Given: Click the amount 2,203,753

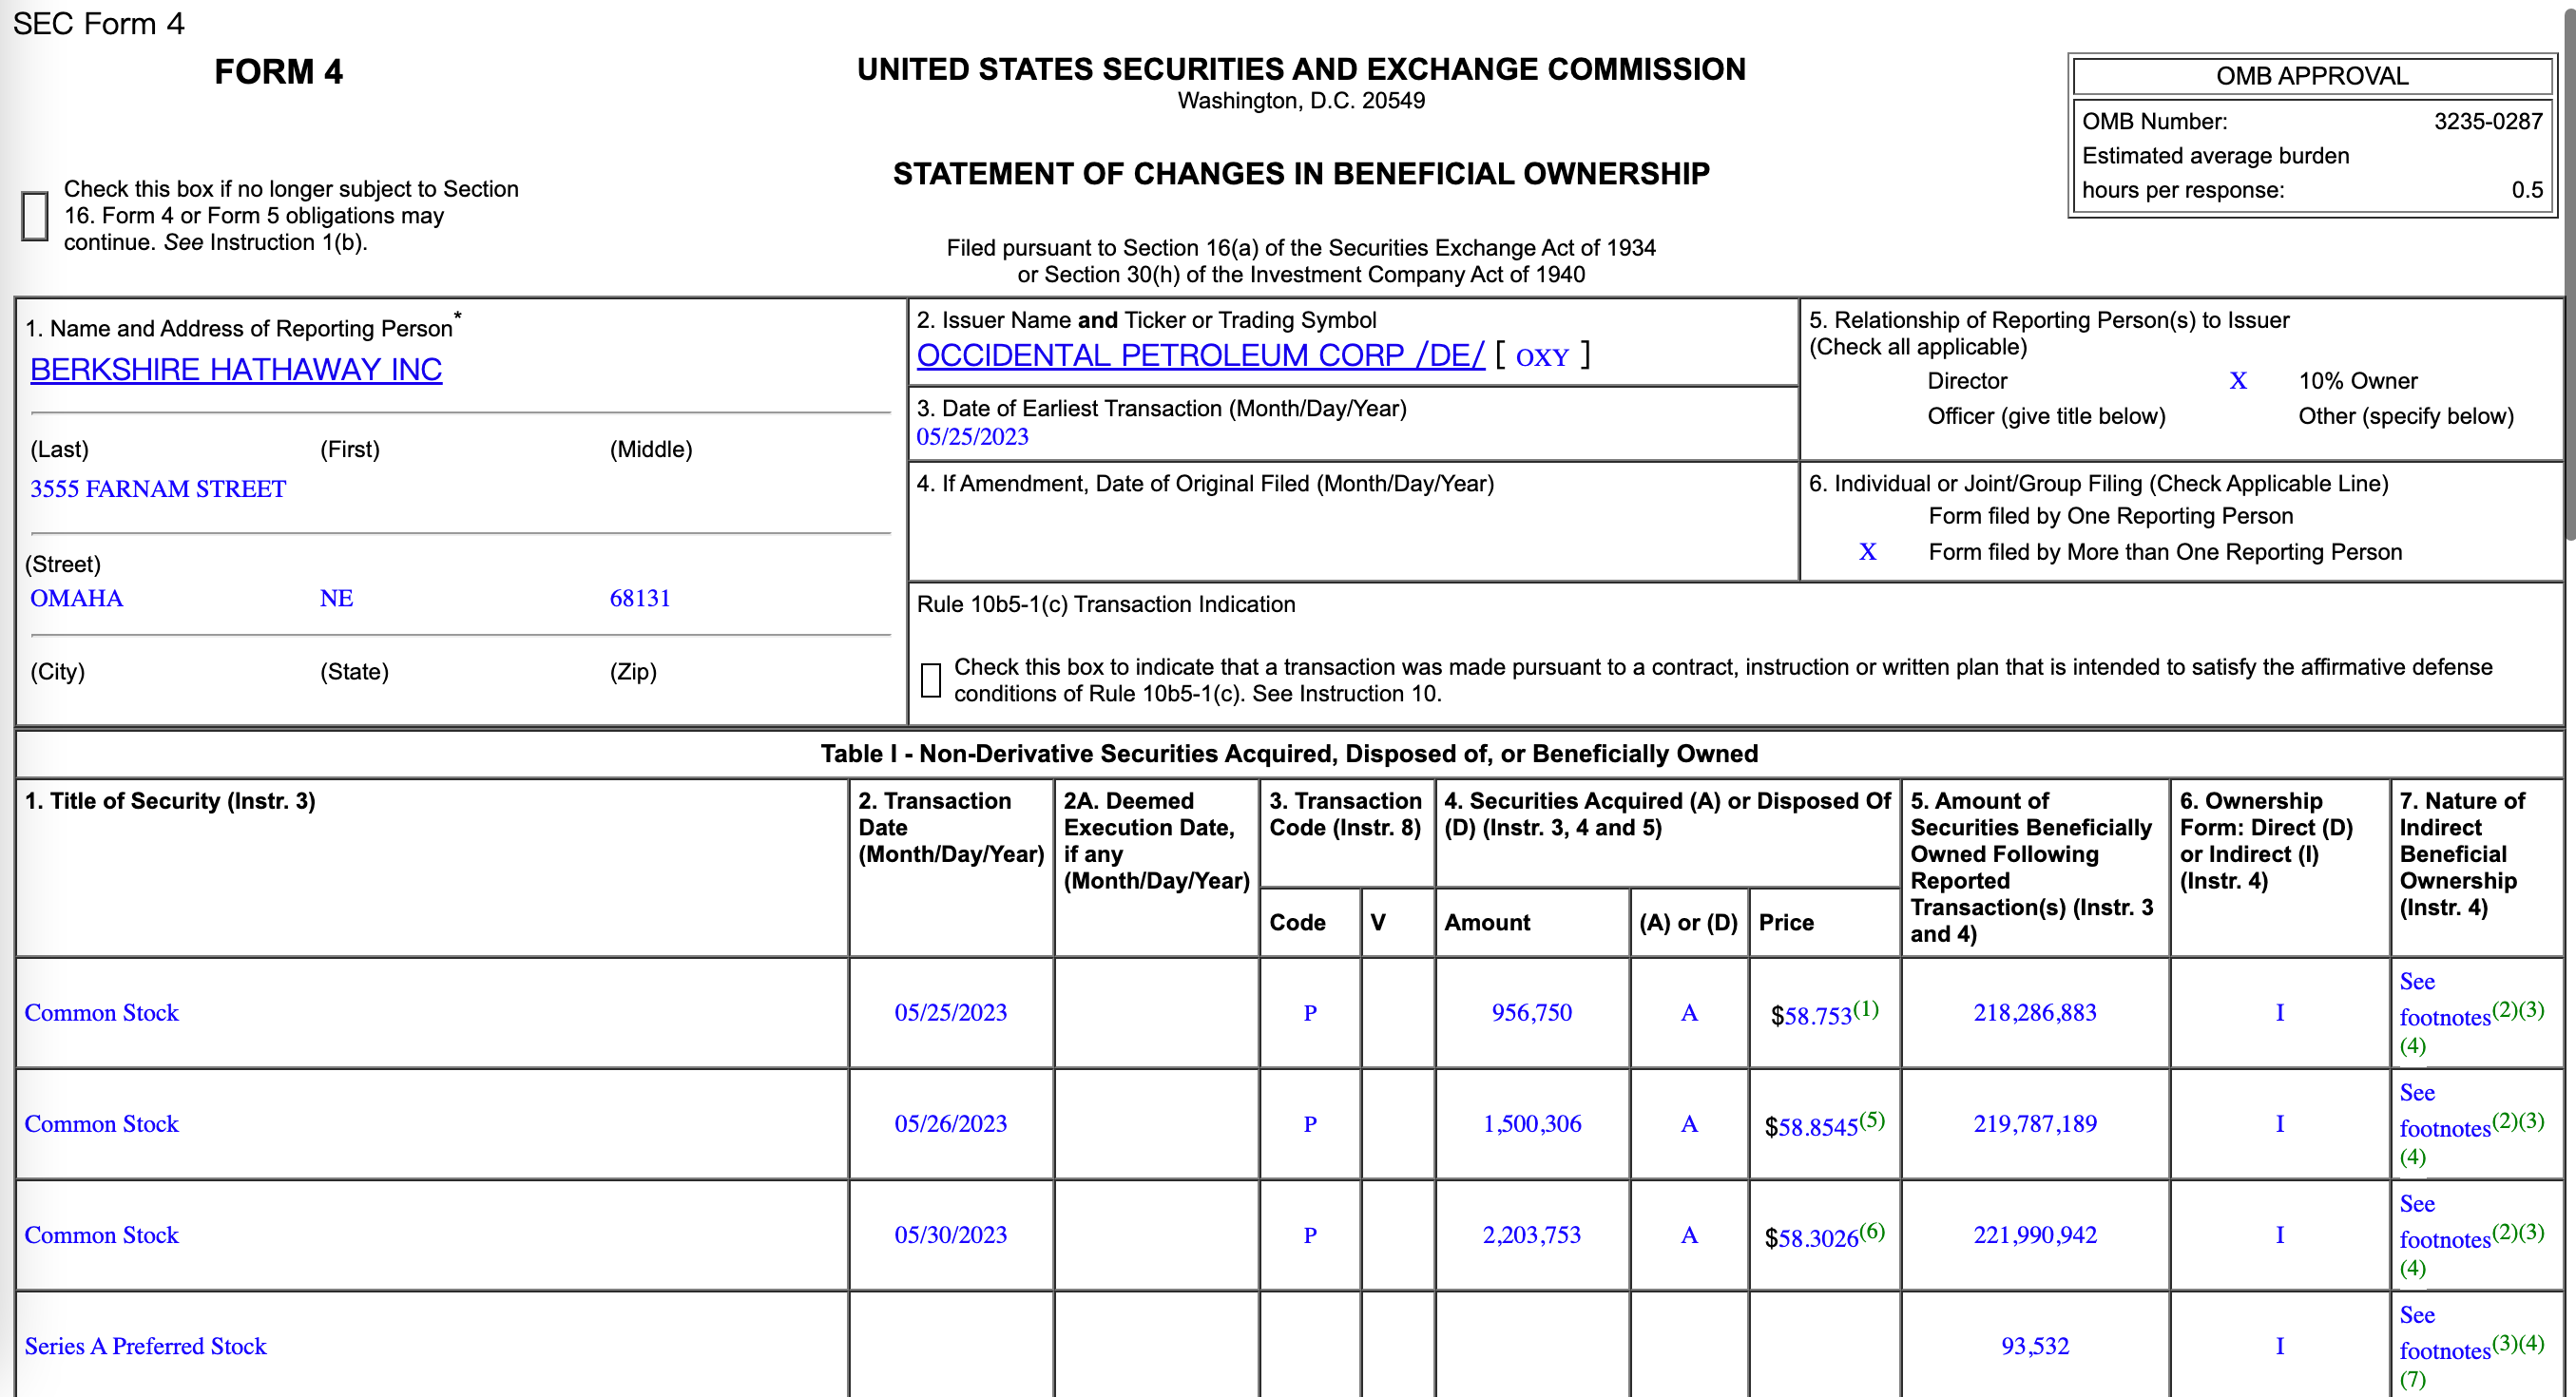Looking at the screenshot, I should tap(1531, 1235).
